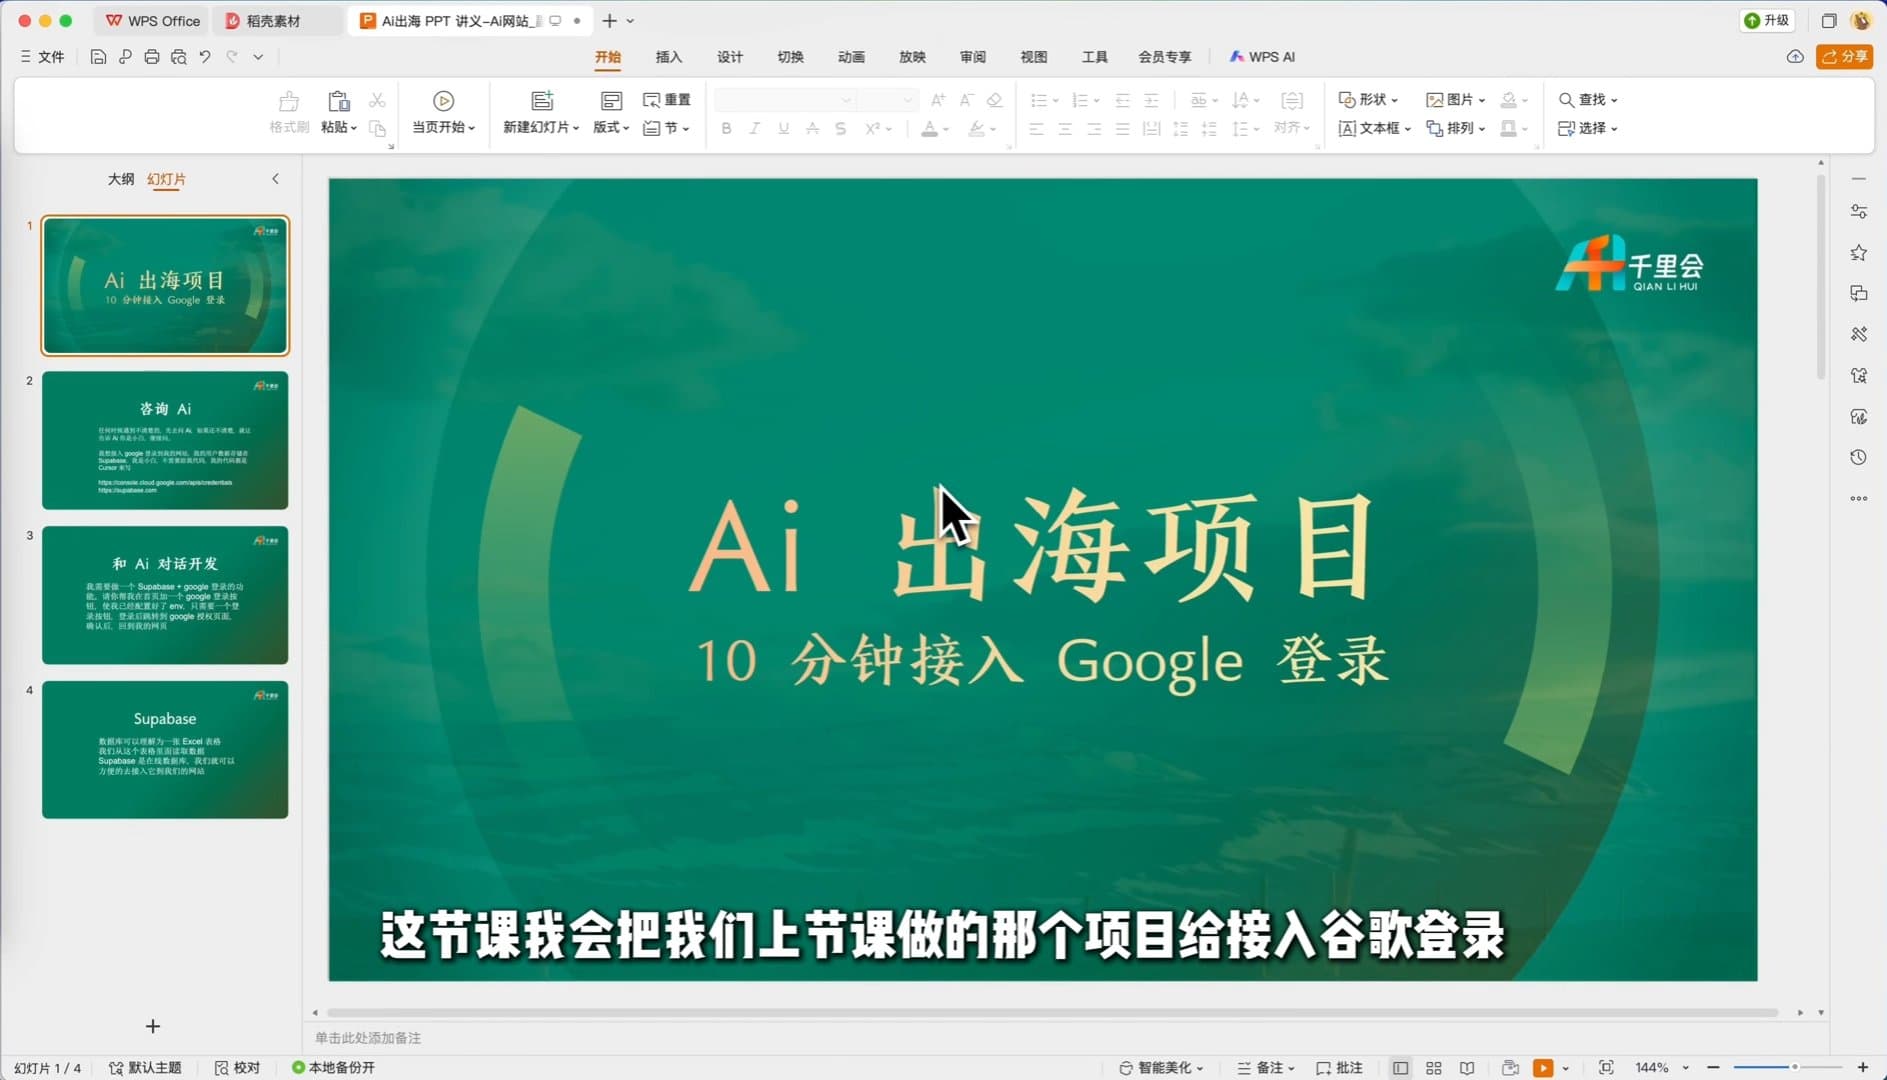This screenshot has height=1080, width=1887.
Task: Open WPS AI from the ribbon
Action: coord(1262,56)
